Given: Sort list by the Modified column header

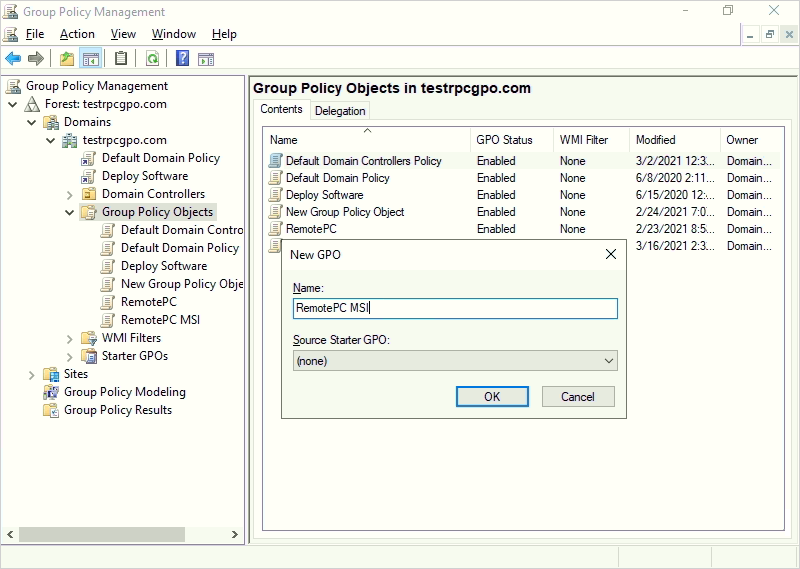Looking at the screenshot, I should pos(656,140).
